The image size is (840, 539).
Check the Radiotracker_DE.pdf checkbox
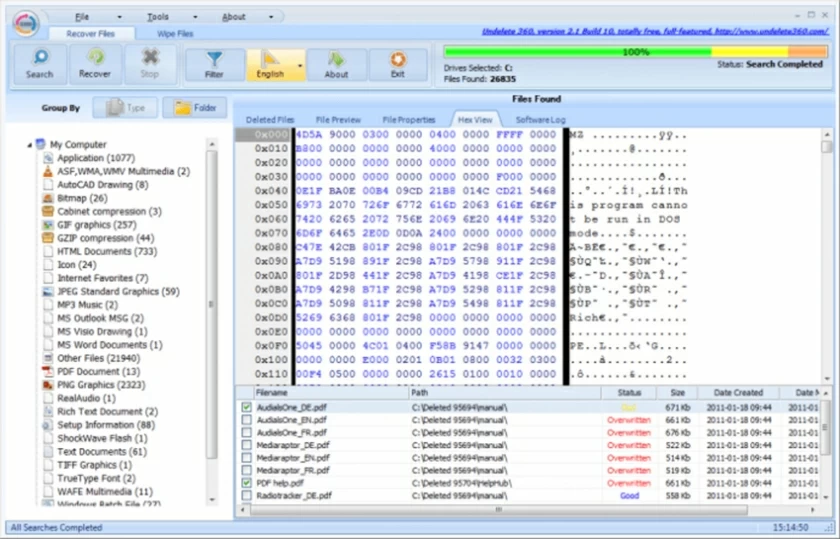[246, 496]
